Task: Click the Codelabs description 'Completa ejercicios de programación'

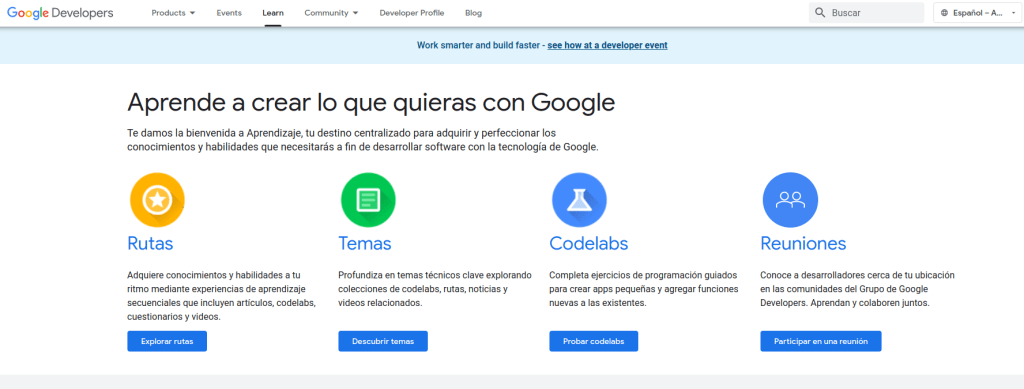Action: pyautogui.click(x=644, y=289)
